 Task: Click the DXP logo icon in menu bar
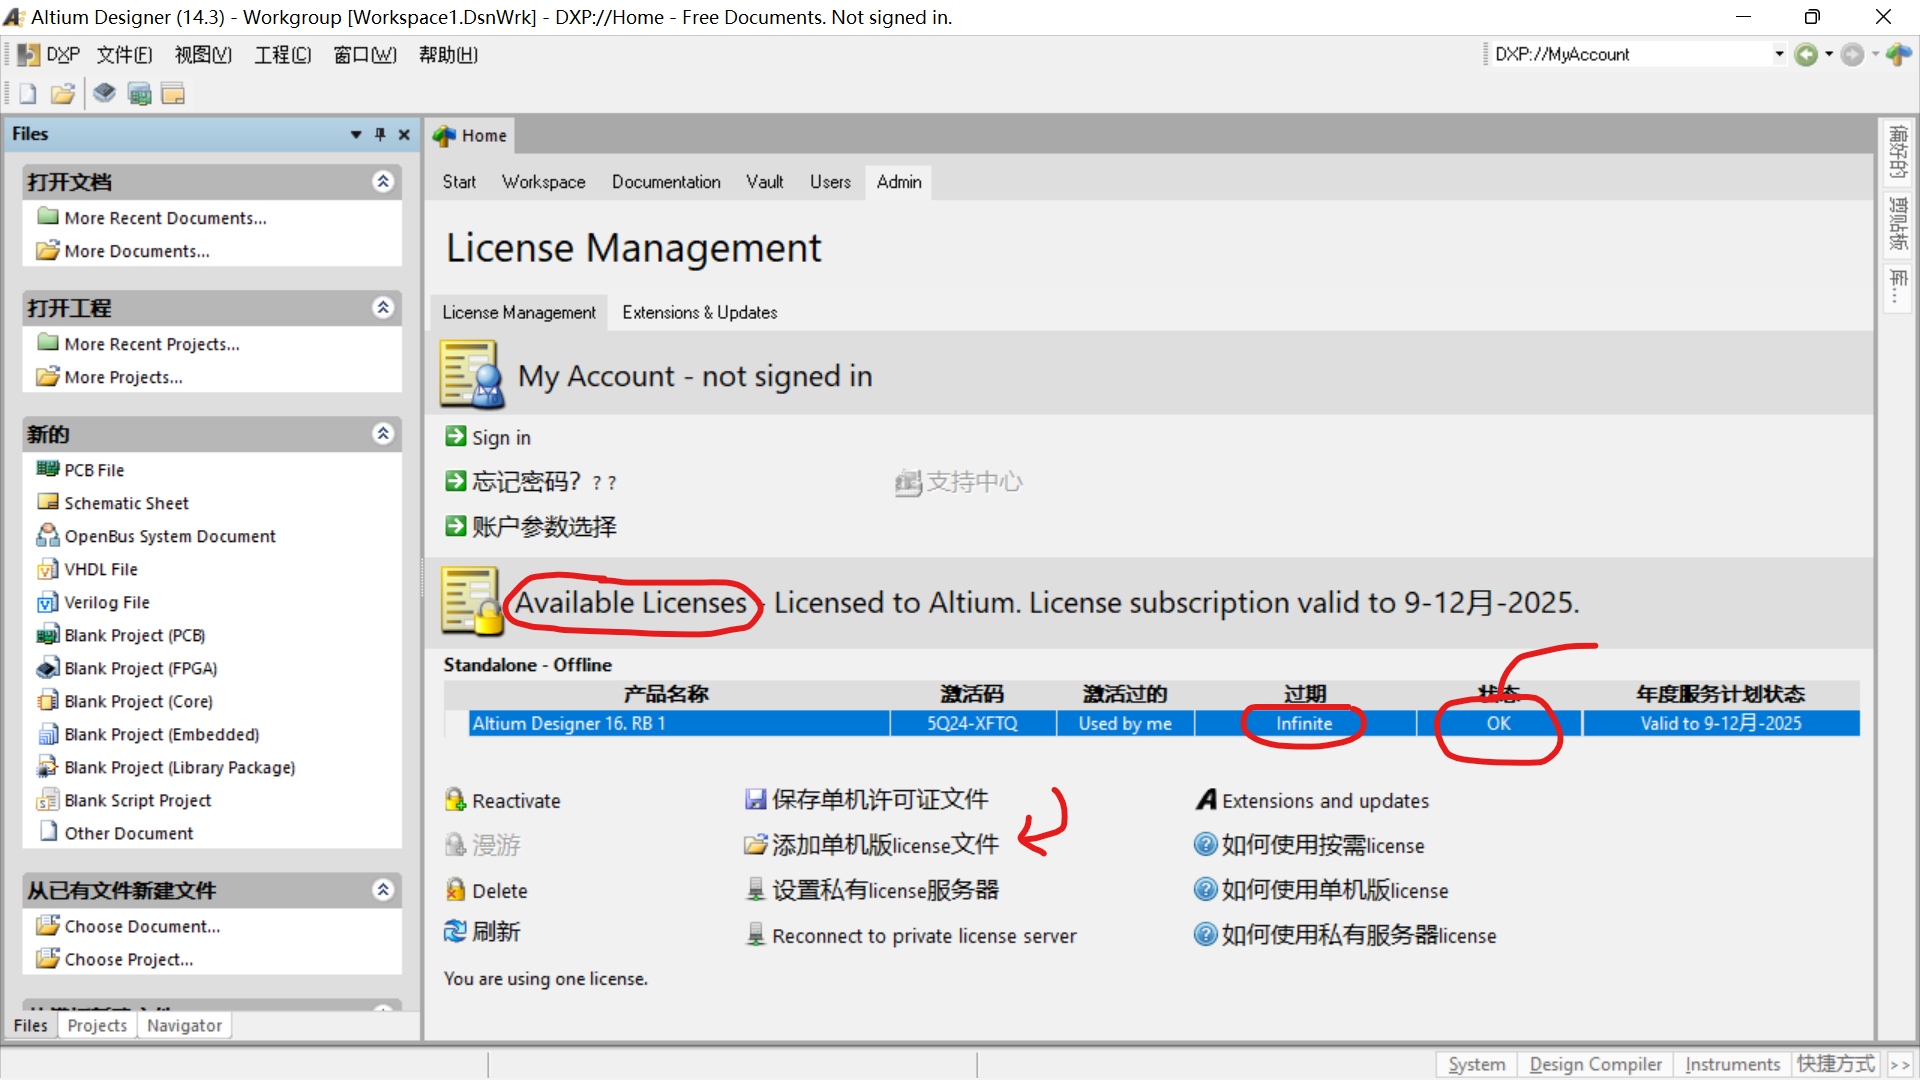pos(29,55)
